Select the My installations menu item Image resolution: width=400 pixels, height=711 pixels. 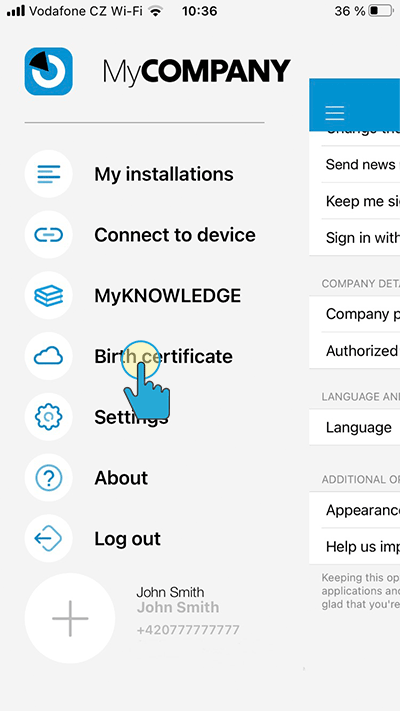pyautogui.click(x=164, y=174)
